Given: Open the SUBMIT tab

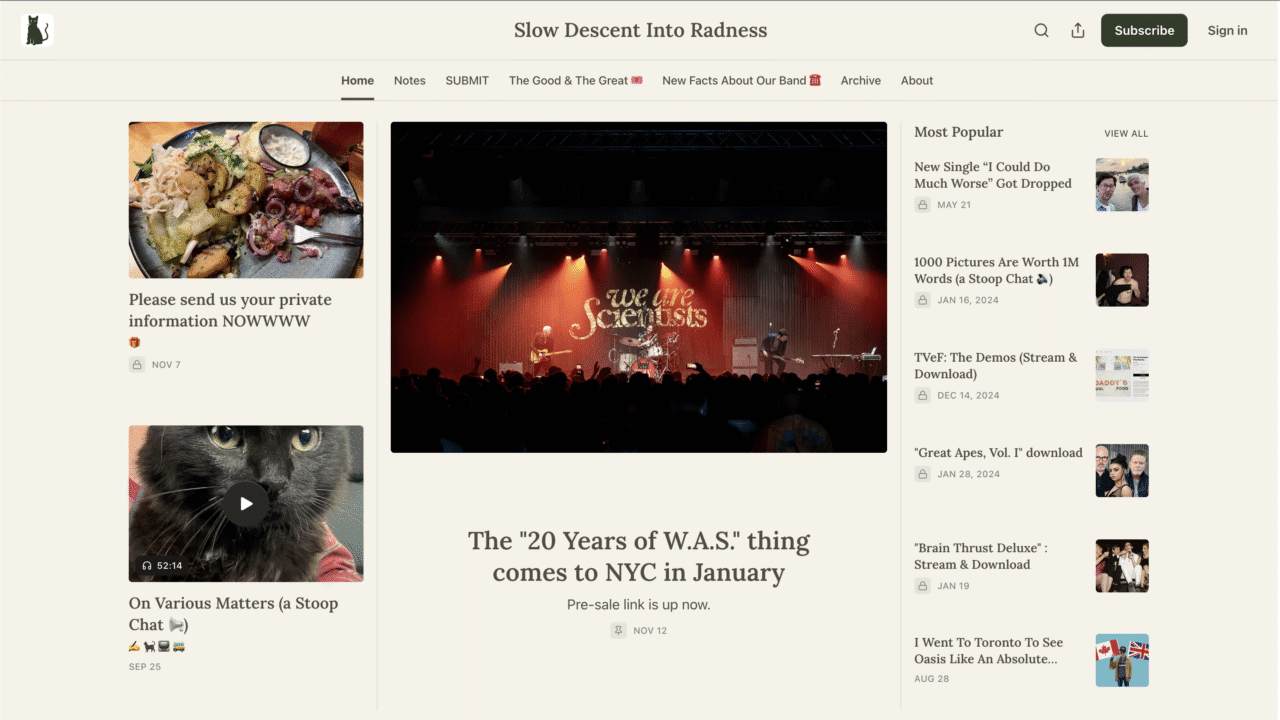Looking at the screenshot, I should coord(467,81).
